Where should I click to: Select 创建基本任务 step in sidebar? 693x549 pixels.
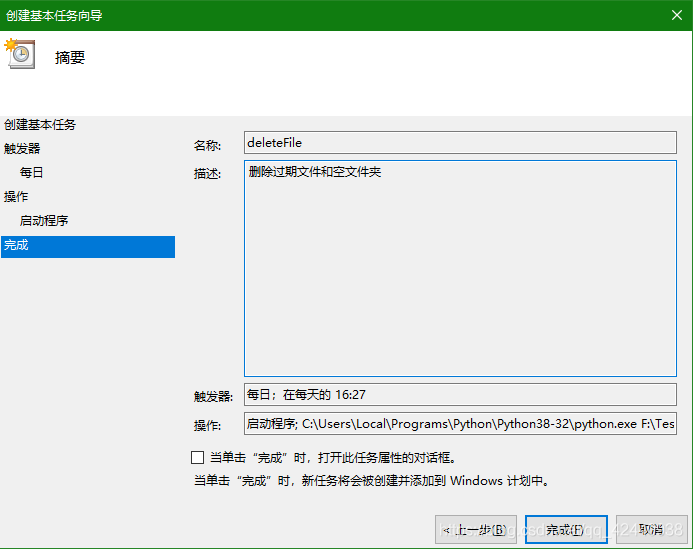click(40, 125)
